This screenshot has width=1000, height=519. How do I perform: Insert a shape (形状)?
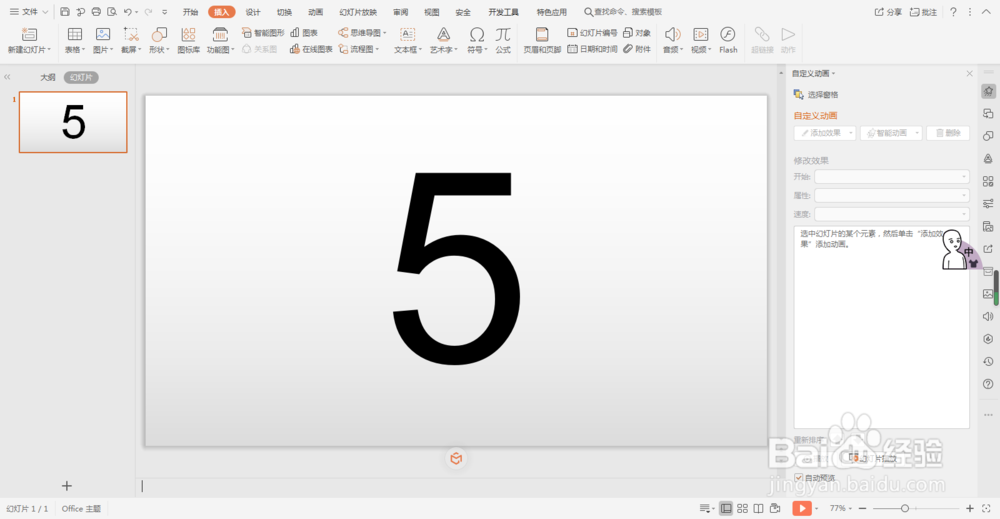(159, 40)
